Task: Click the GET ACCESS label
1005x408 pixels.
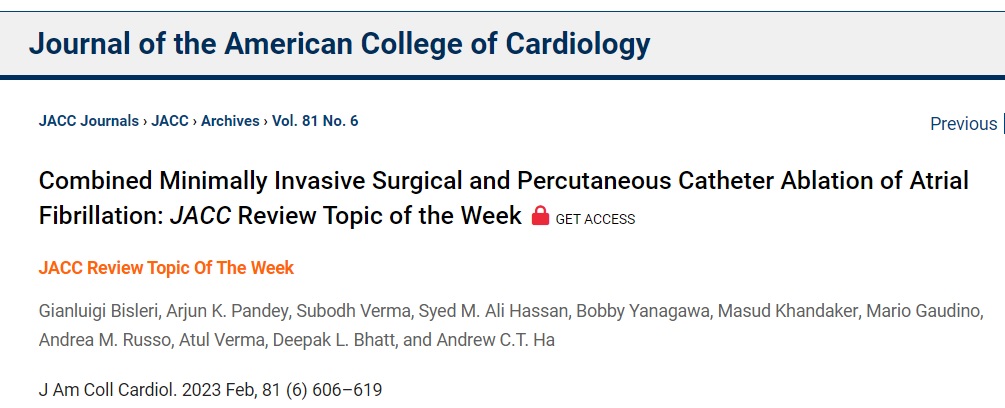Action: [595, 219]
